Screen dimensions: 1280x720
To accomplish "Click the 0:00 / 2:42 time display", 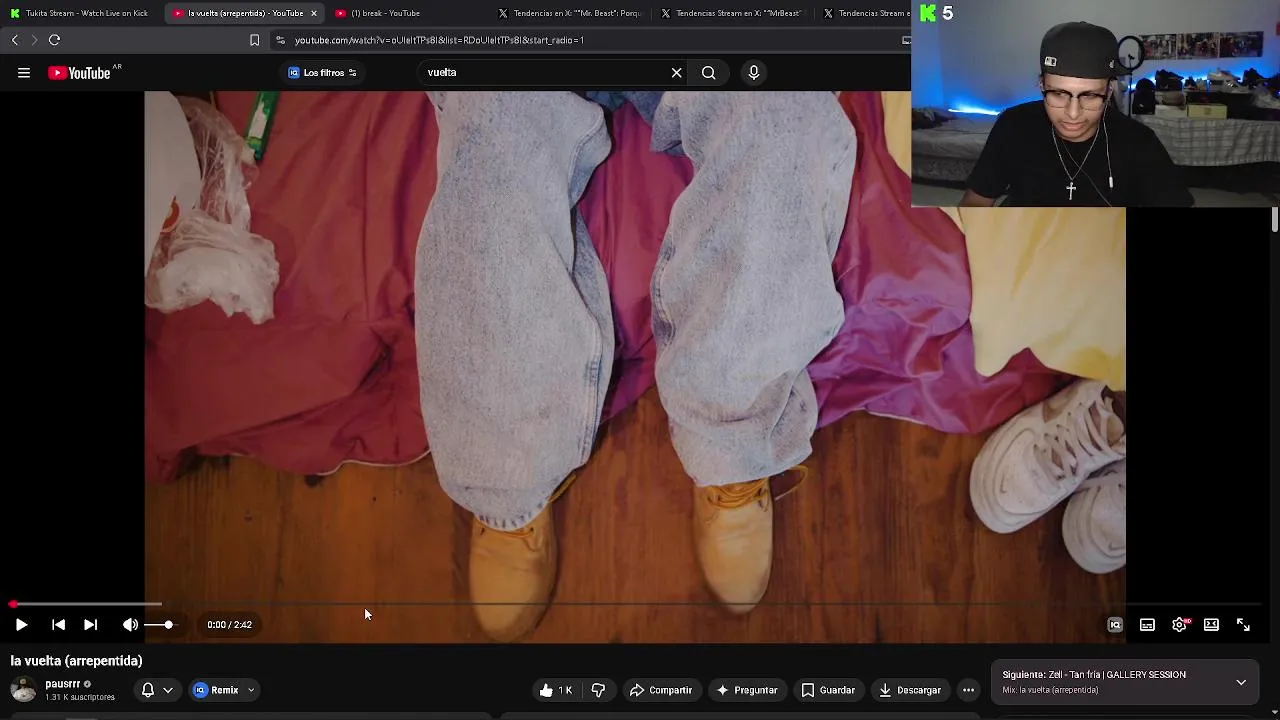I will click(229, 625).
